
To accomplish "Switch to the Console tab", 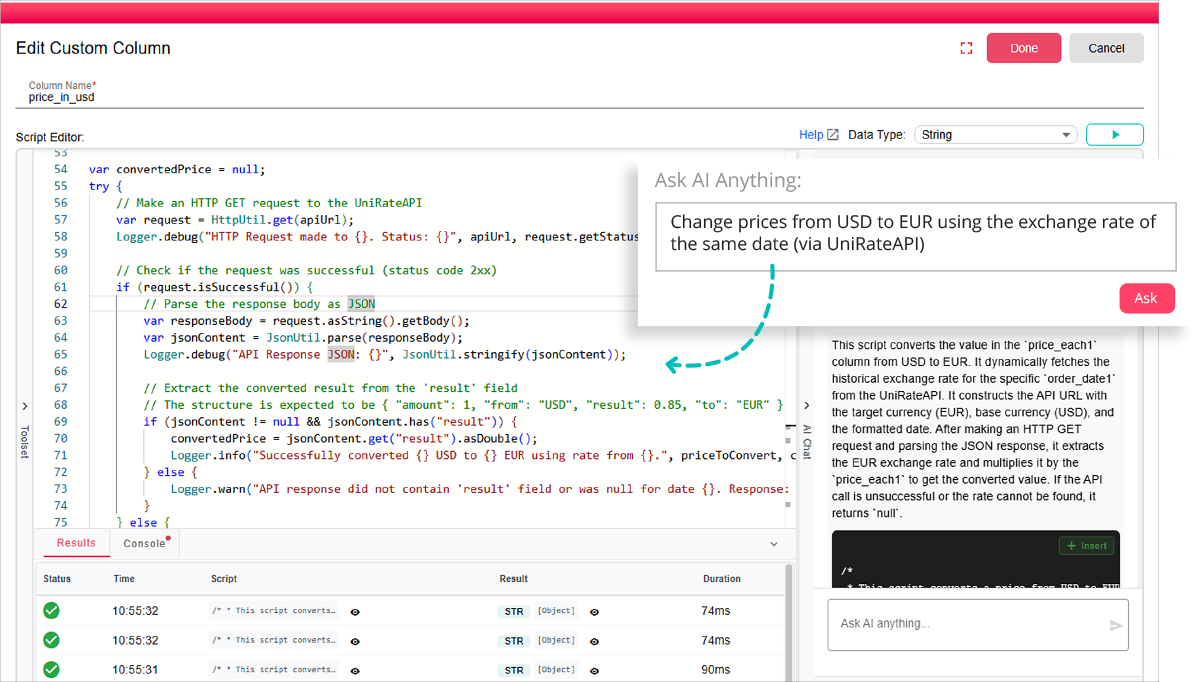I will (x=145, y=543).
